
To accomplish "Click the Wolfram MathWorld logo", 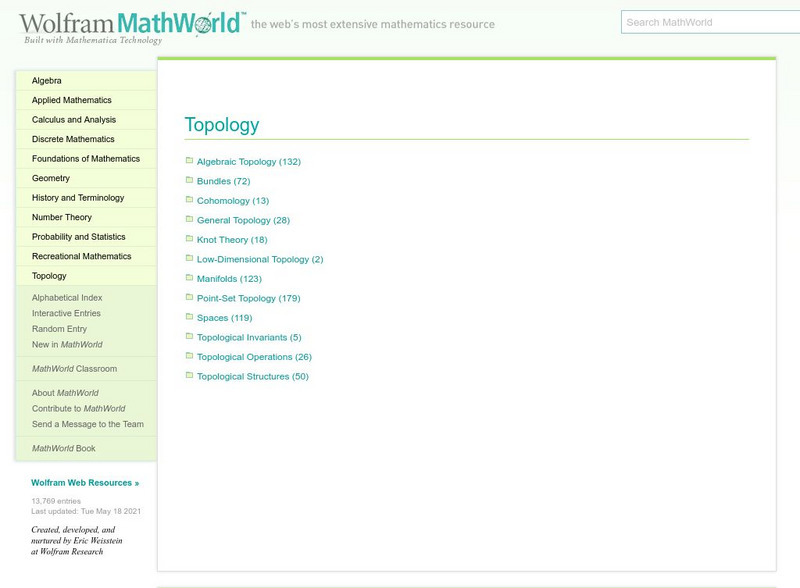I will coord(133,28).
